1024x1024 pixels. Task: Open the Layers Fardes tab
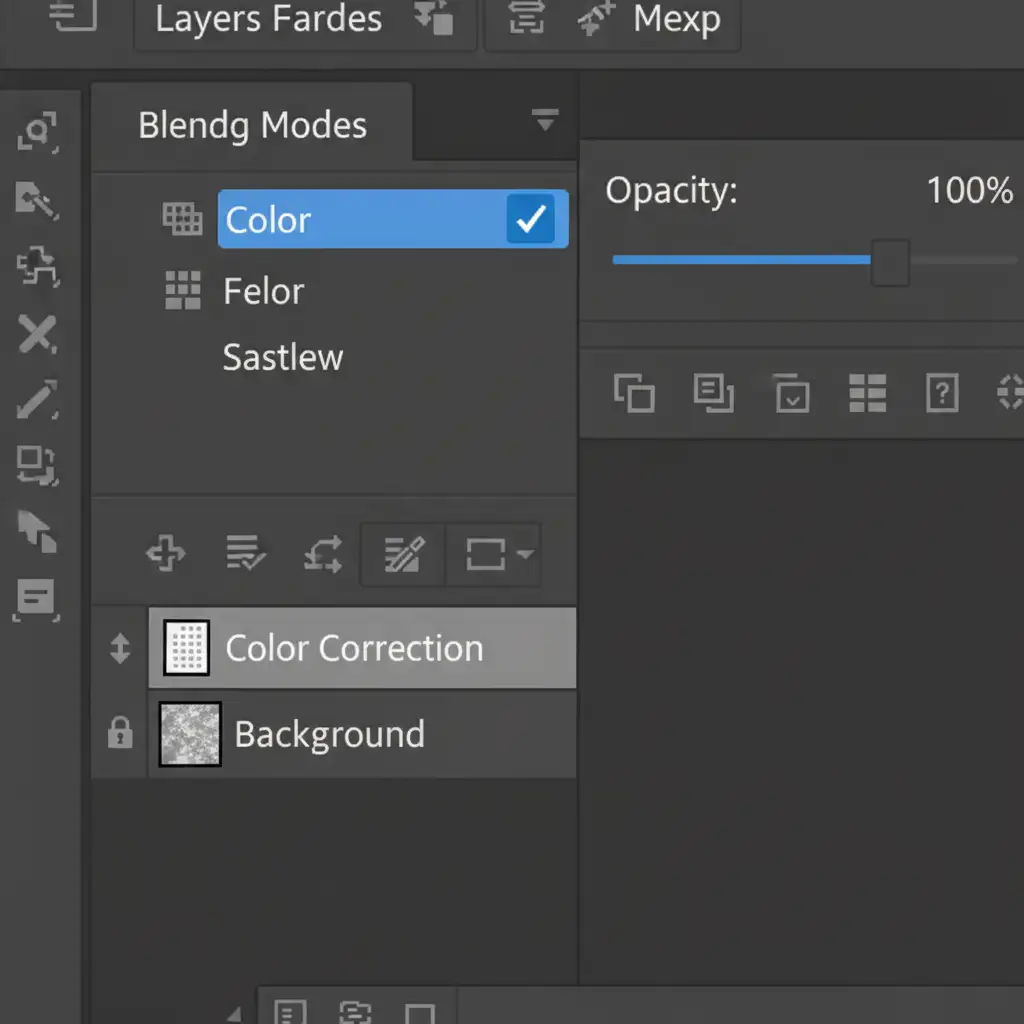click(268, 20)
